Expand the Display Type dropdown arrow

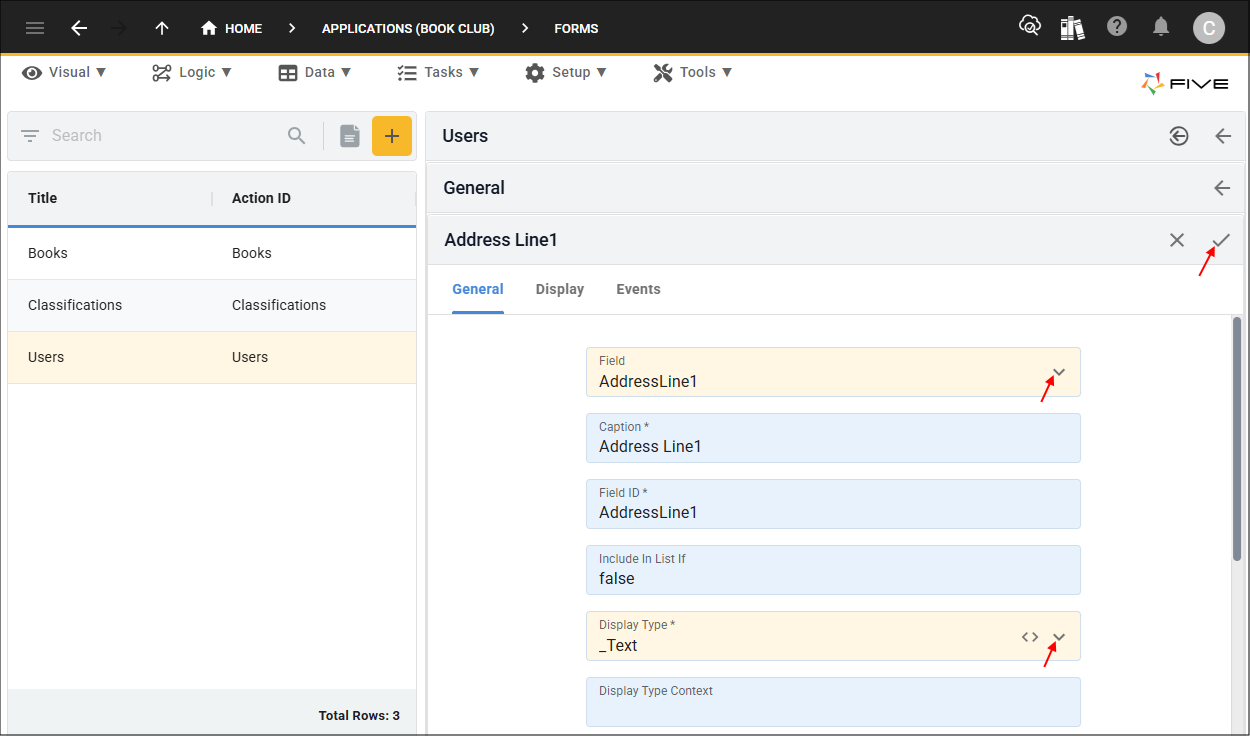pyautogui.click(x=1059, y=638)
